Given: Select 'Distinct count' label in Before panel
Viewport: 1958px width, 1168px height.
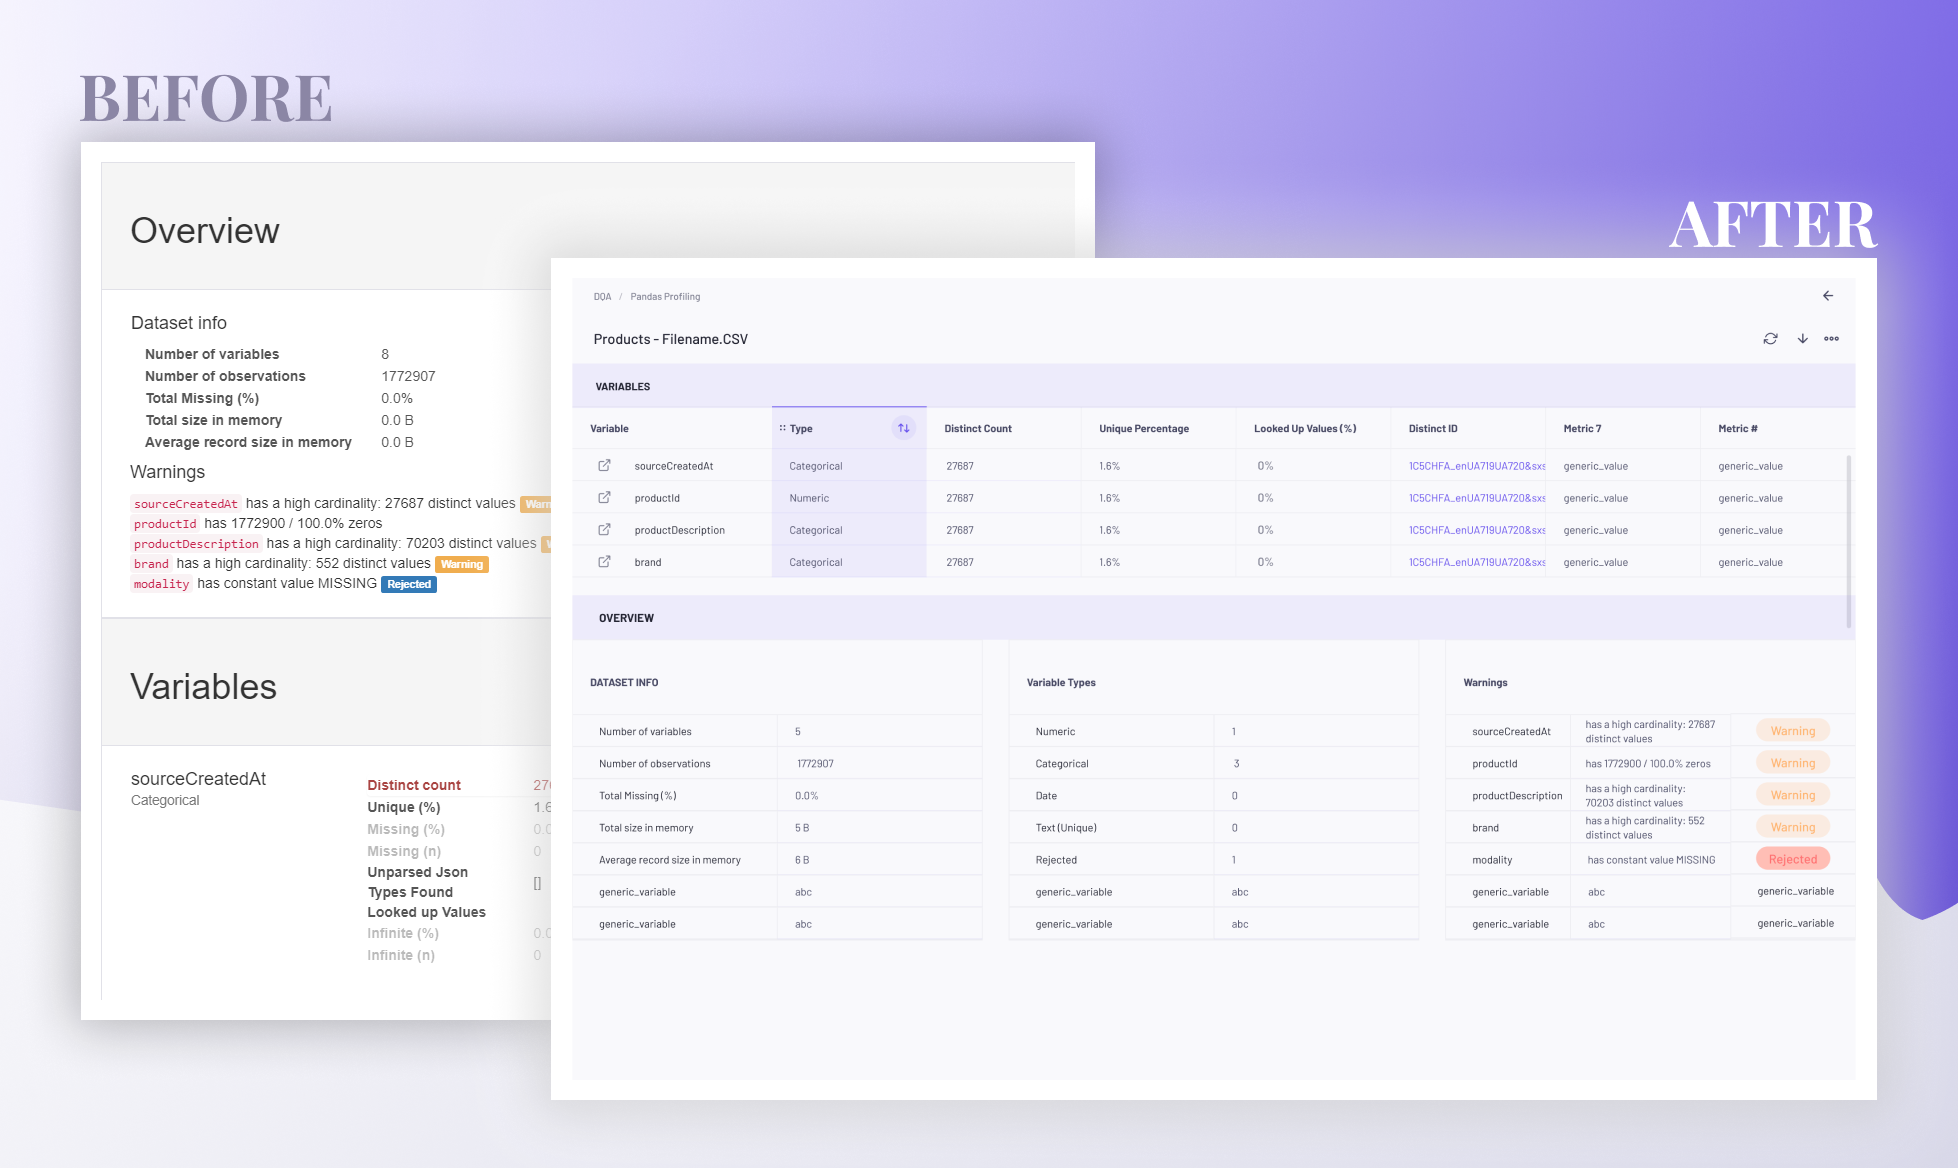Looking at the screenshot, I should tap(414, 785).
